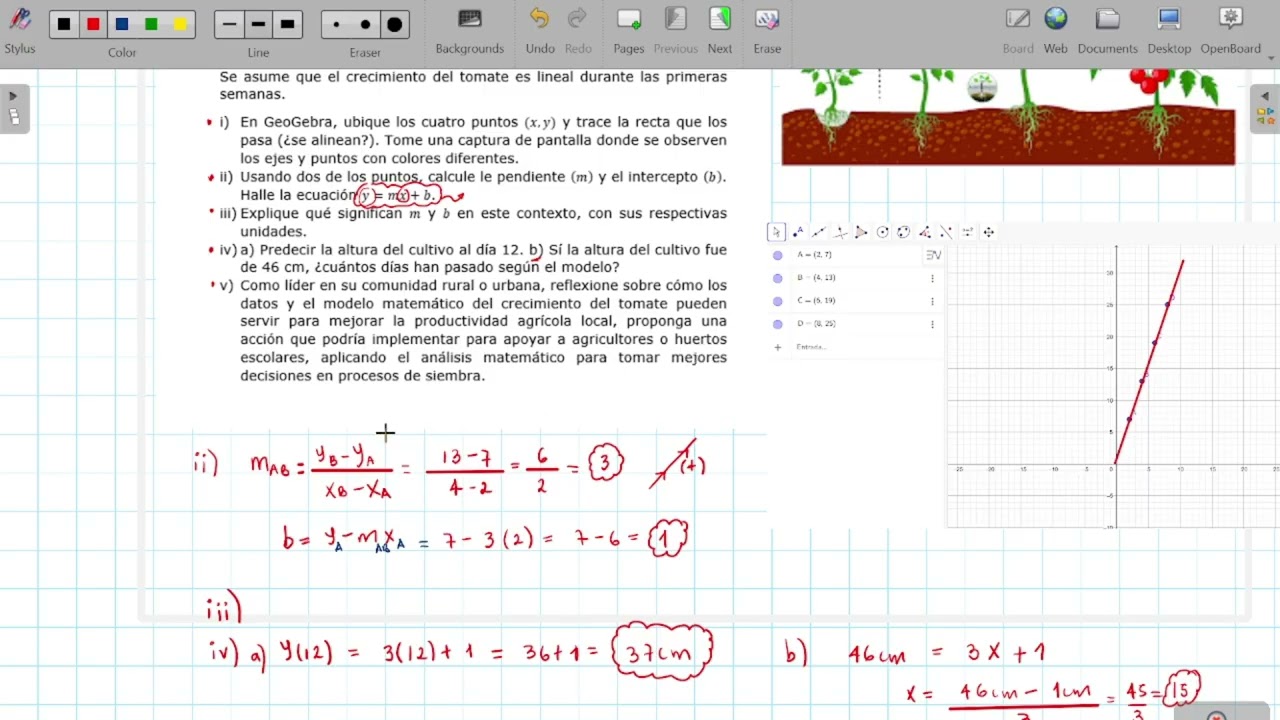Select the GeoGebra Ellipse tool
The width and height of the screenshot is (1280, 720).
coord(904,232)
